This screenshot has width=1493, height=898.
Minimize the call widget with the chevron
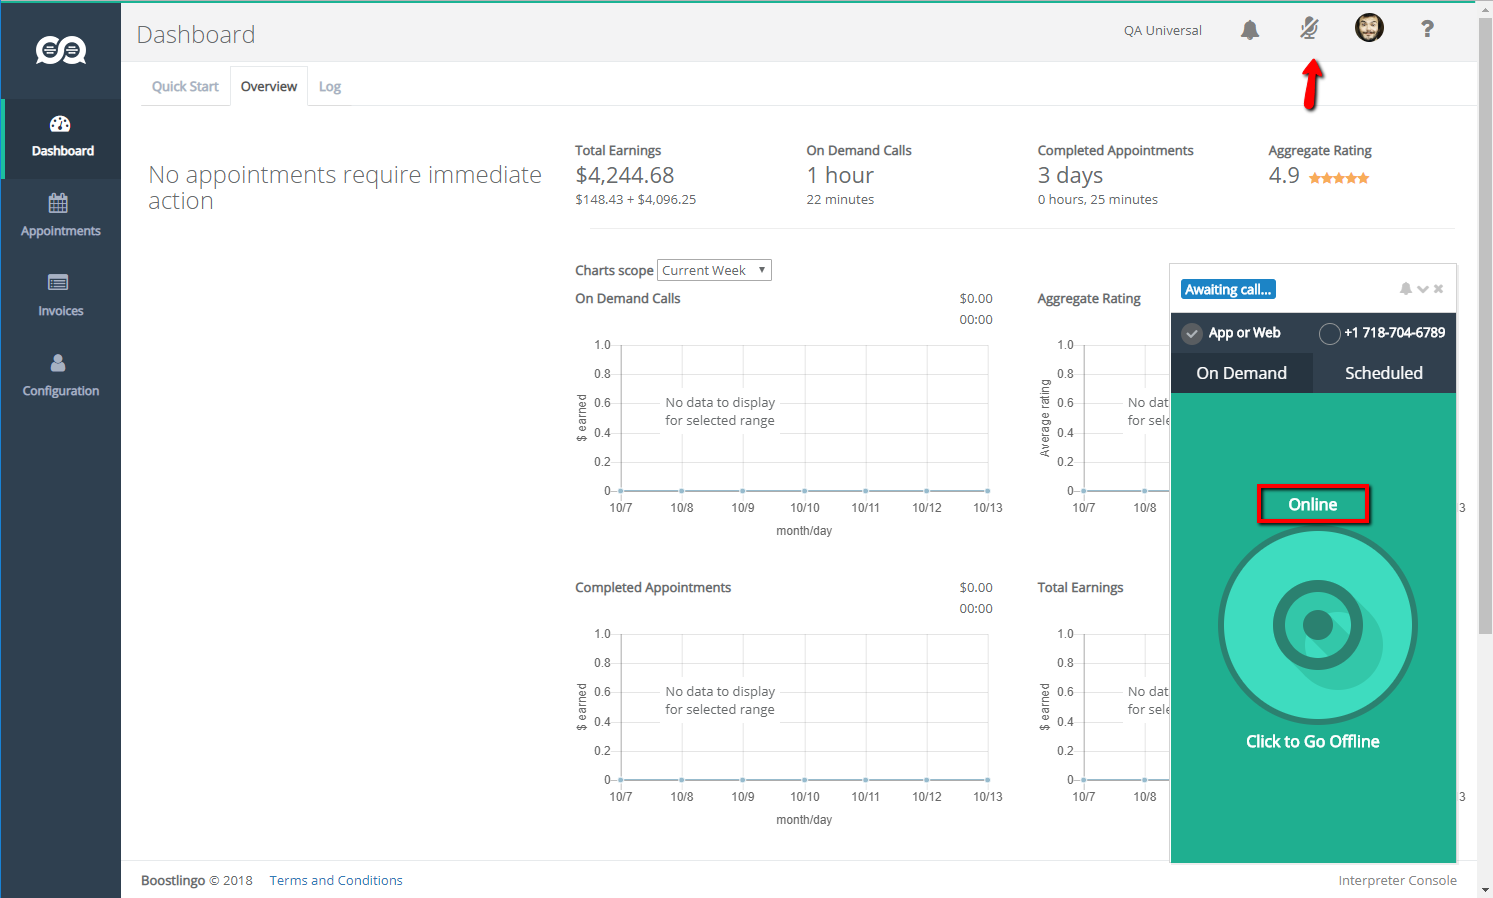tap(1422, 289)
